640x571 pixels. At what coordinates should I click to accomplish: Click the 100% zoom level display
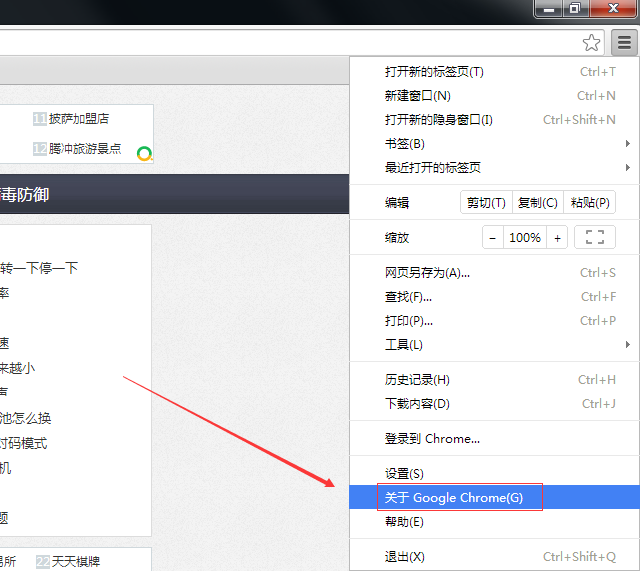coord(525,238)
